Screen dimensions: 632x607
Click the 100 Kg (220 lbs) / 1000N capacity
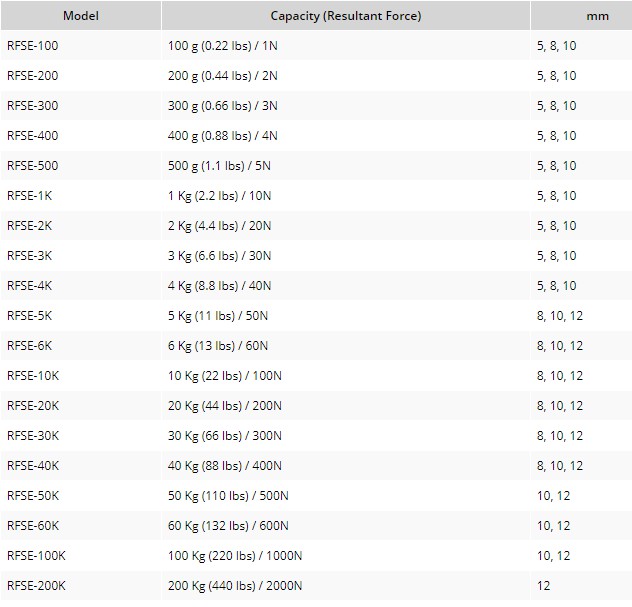pyautogui.click(x=234, y=556)
